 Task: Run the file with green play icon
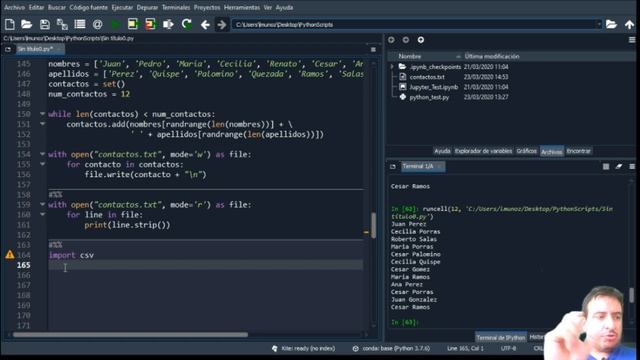tap(116, 24)
